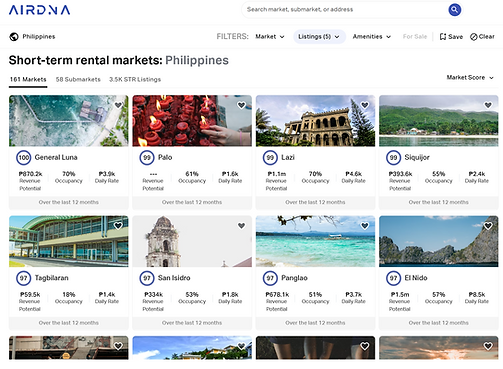The height and width of the screenshot is (369, 503).
Task: Open the Lazi market title
Action: tap(288, 157)
